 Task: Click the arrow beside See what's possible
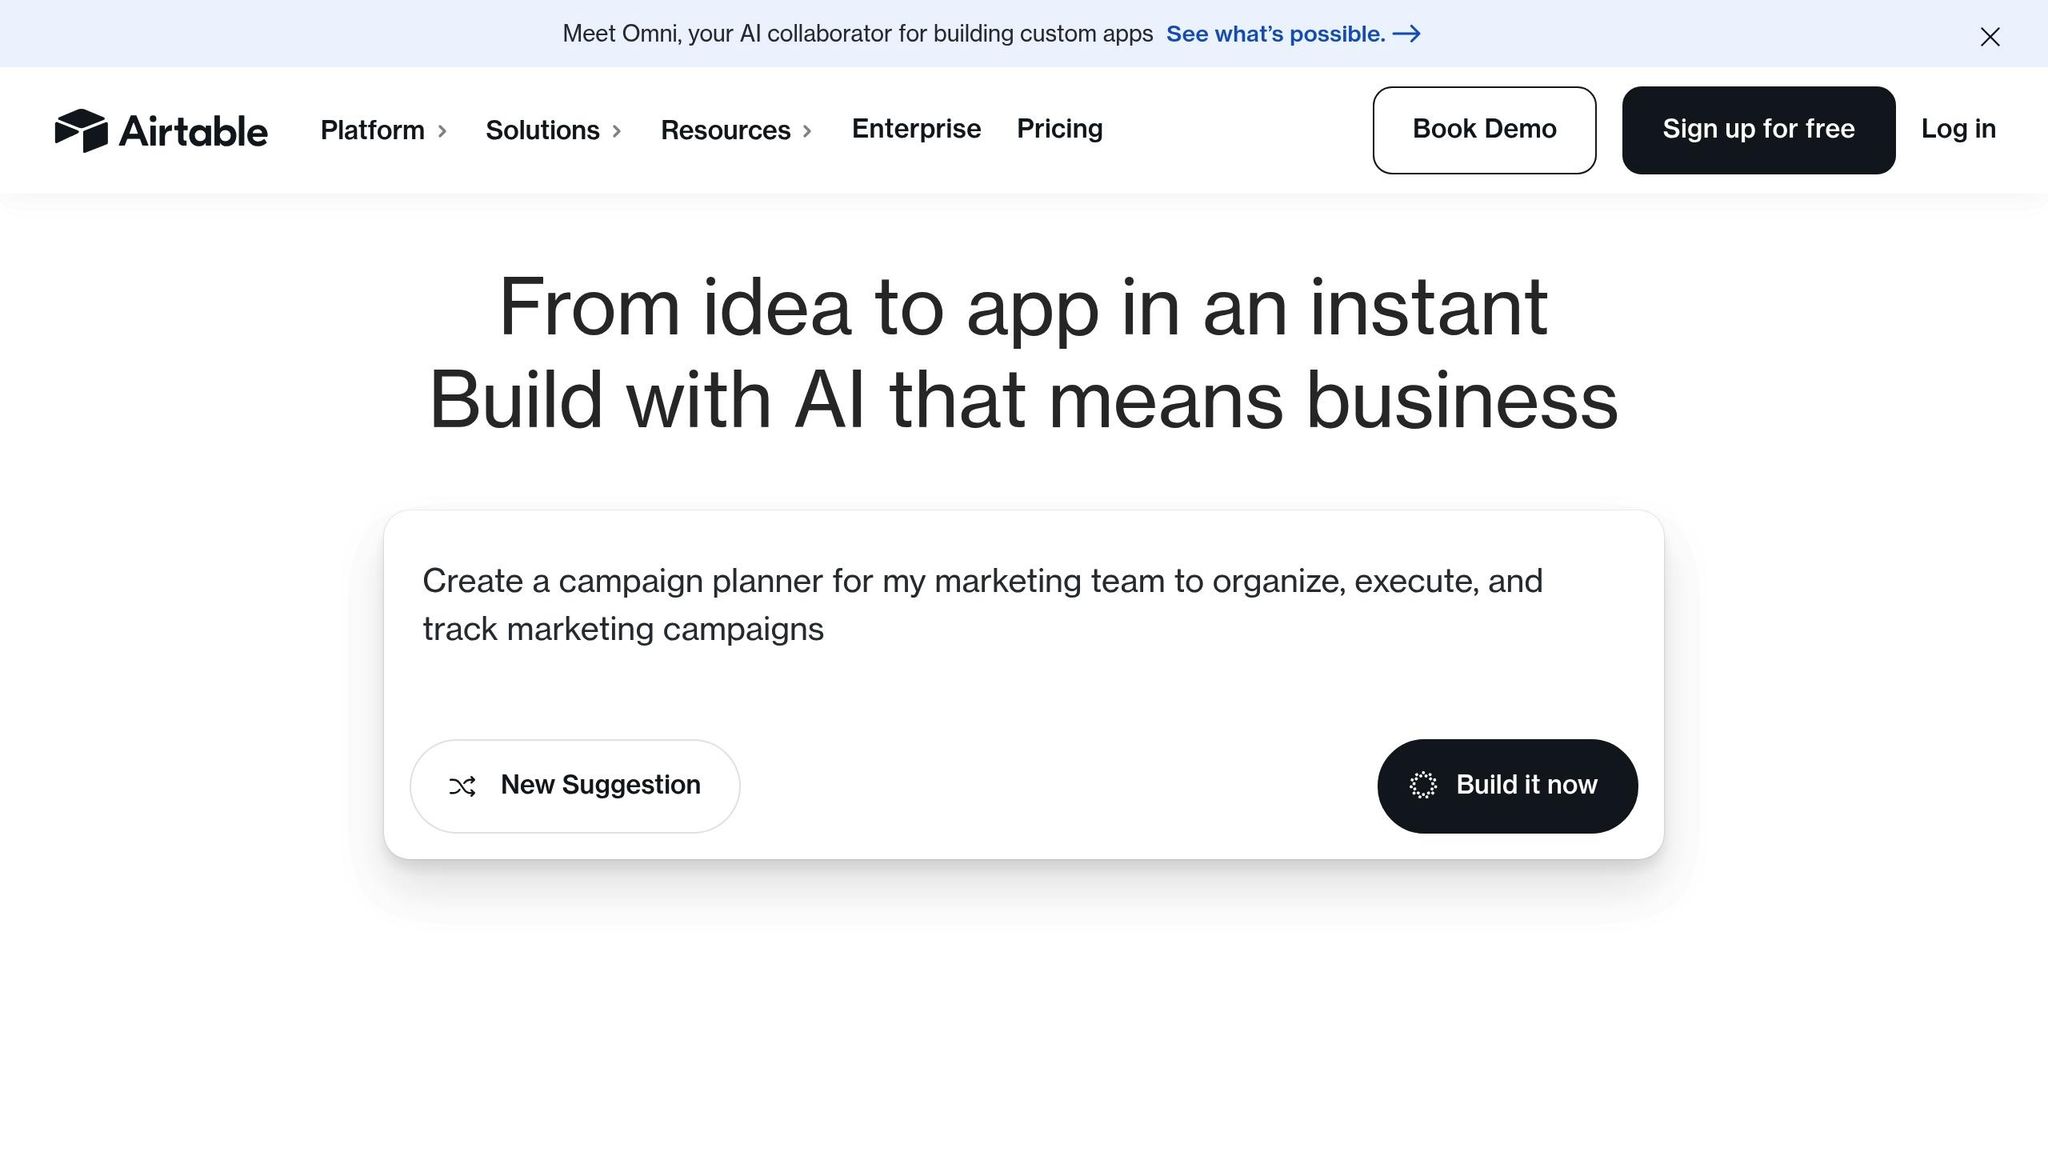coord(1407,34)
